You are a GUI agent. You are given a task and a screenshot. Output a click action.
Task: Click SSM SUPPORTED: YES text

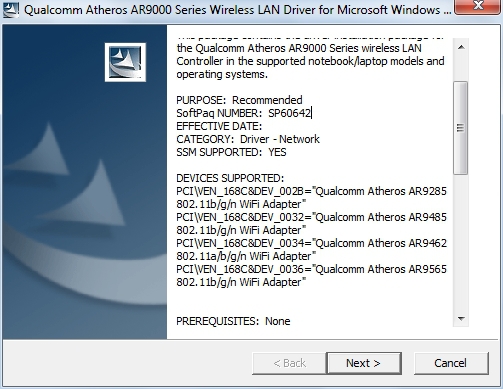click(231, 152)
